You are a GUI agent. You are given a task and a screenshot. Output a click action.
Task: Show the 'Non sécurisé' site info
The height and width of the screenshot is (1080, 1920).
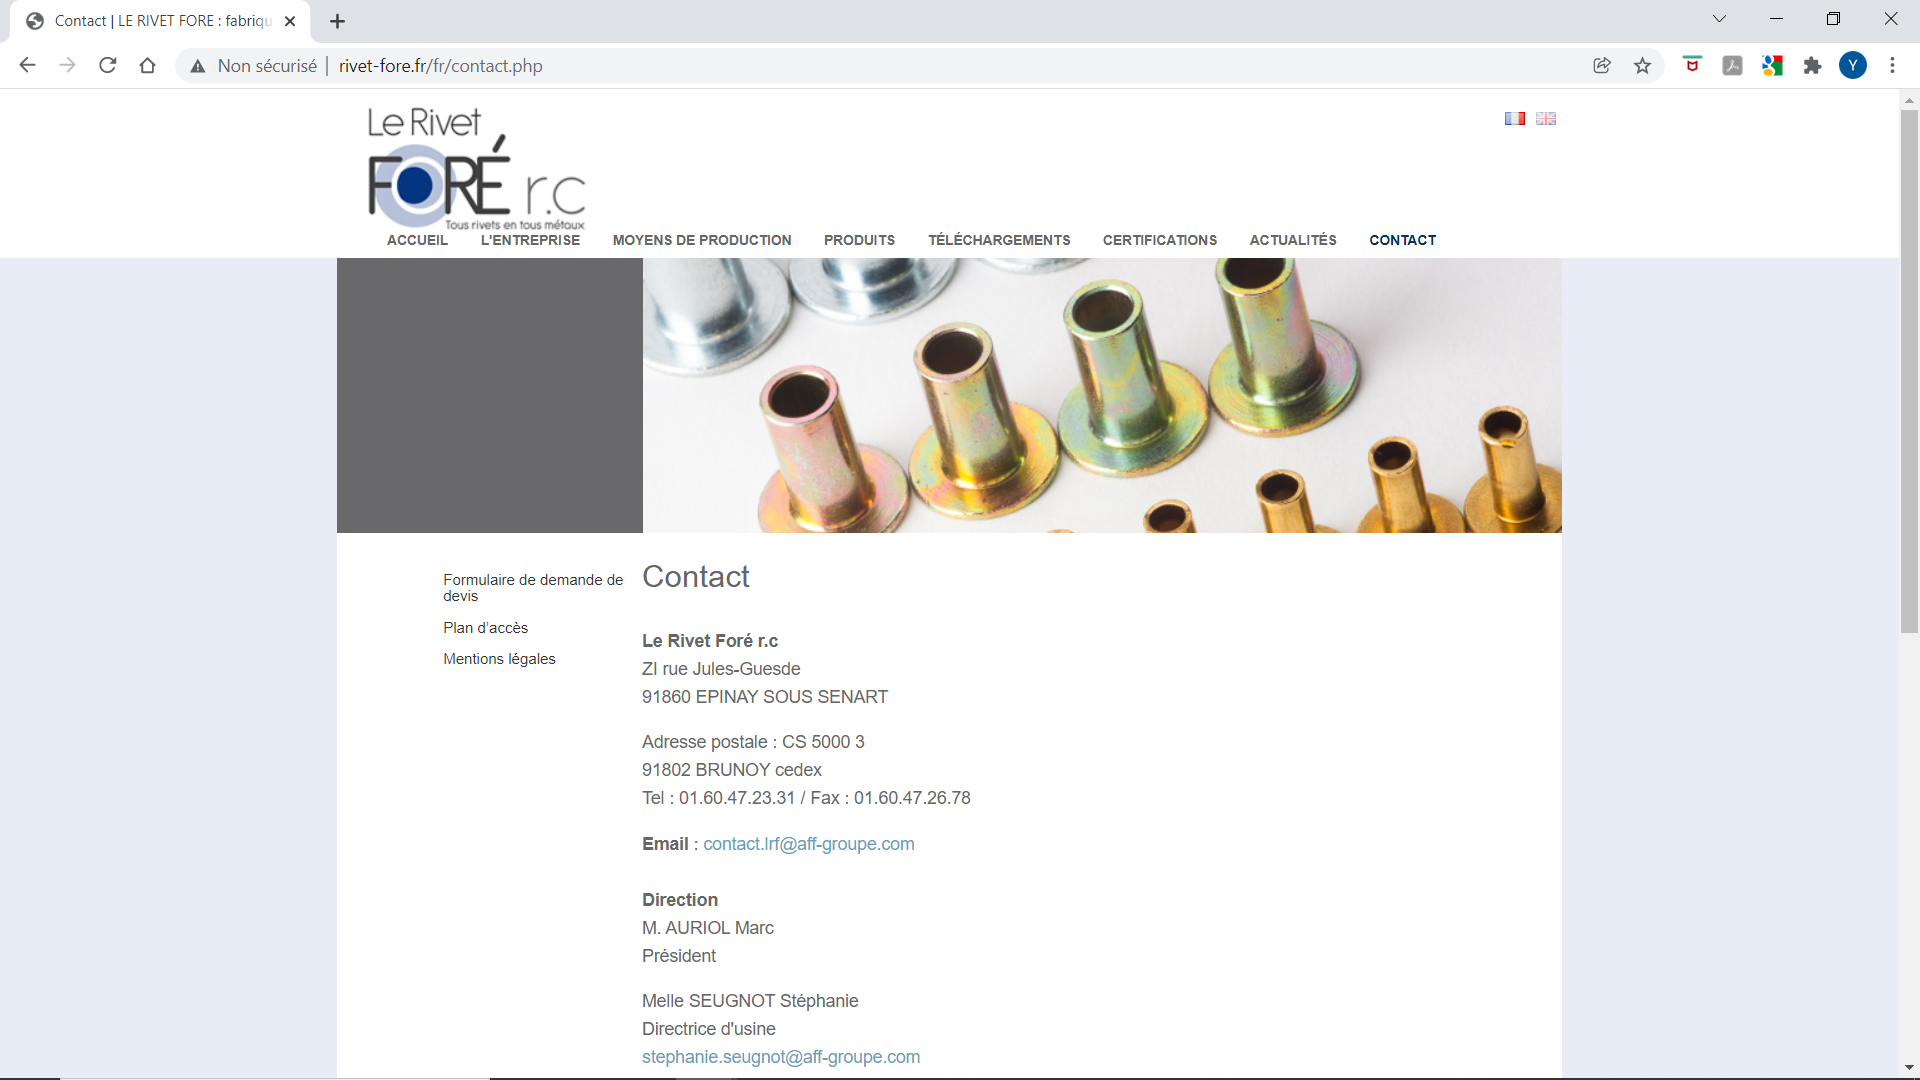click(x=254, y=66)
